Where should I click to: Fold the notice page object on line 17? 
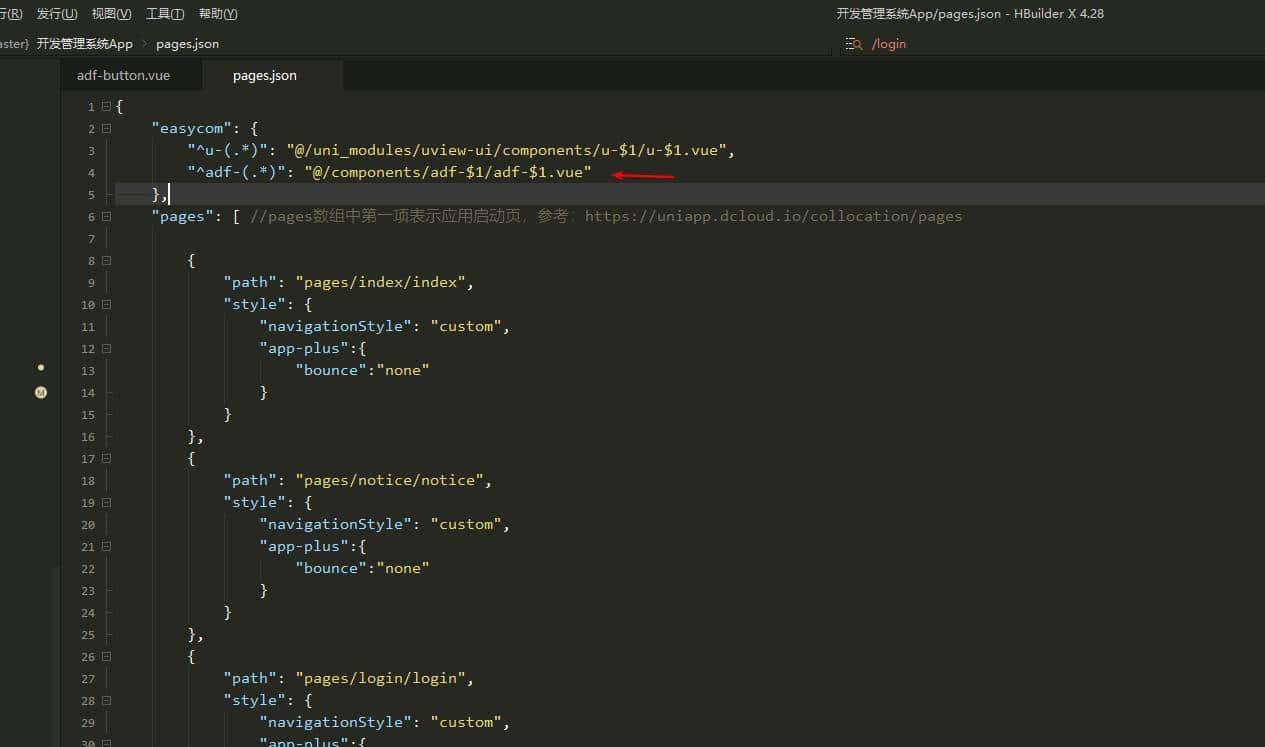(x=106, y=459)
